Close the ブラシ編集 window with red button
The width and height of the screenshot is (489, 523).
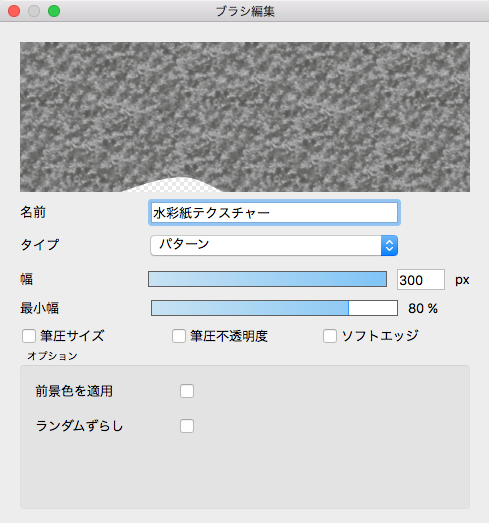pos(14,11)
